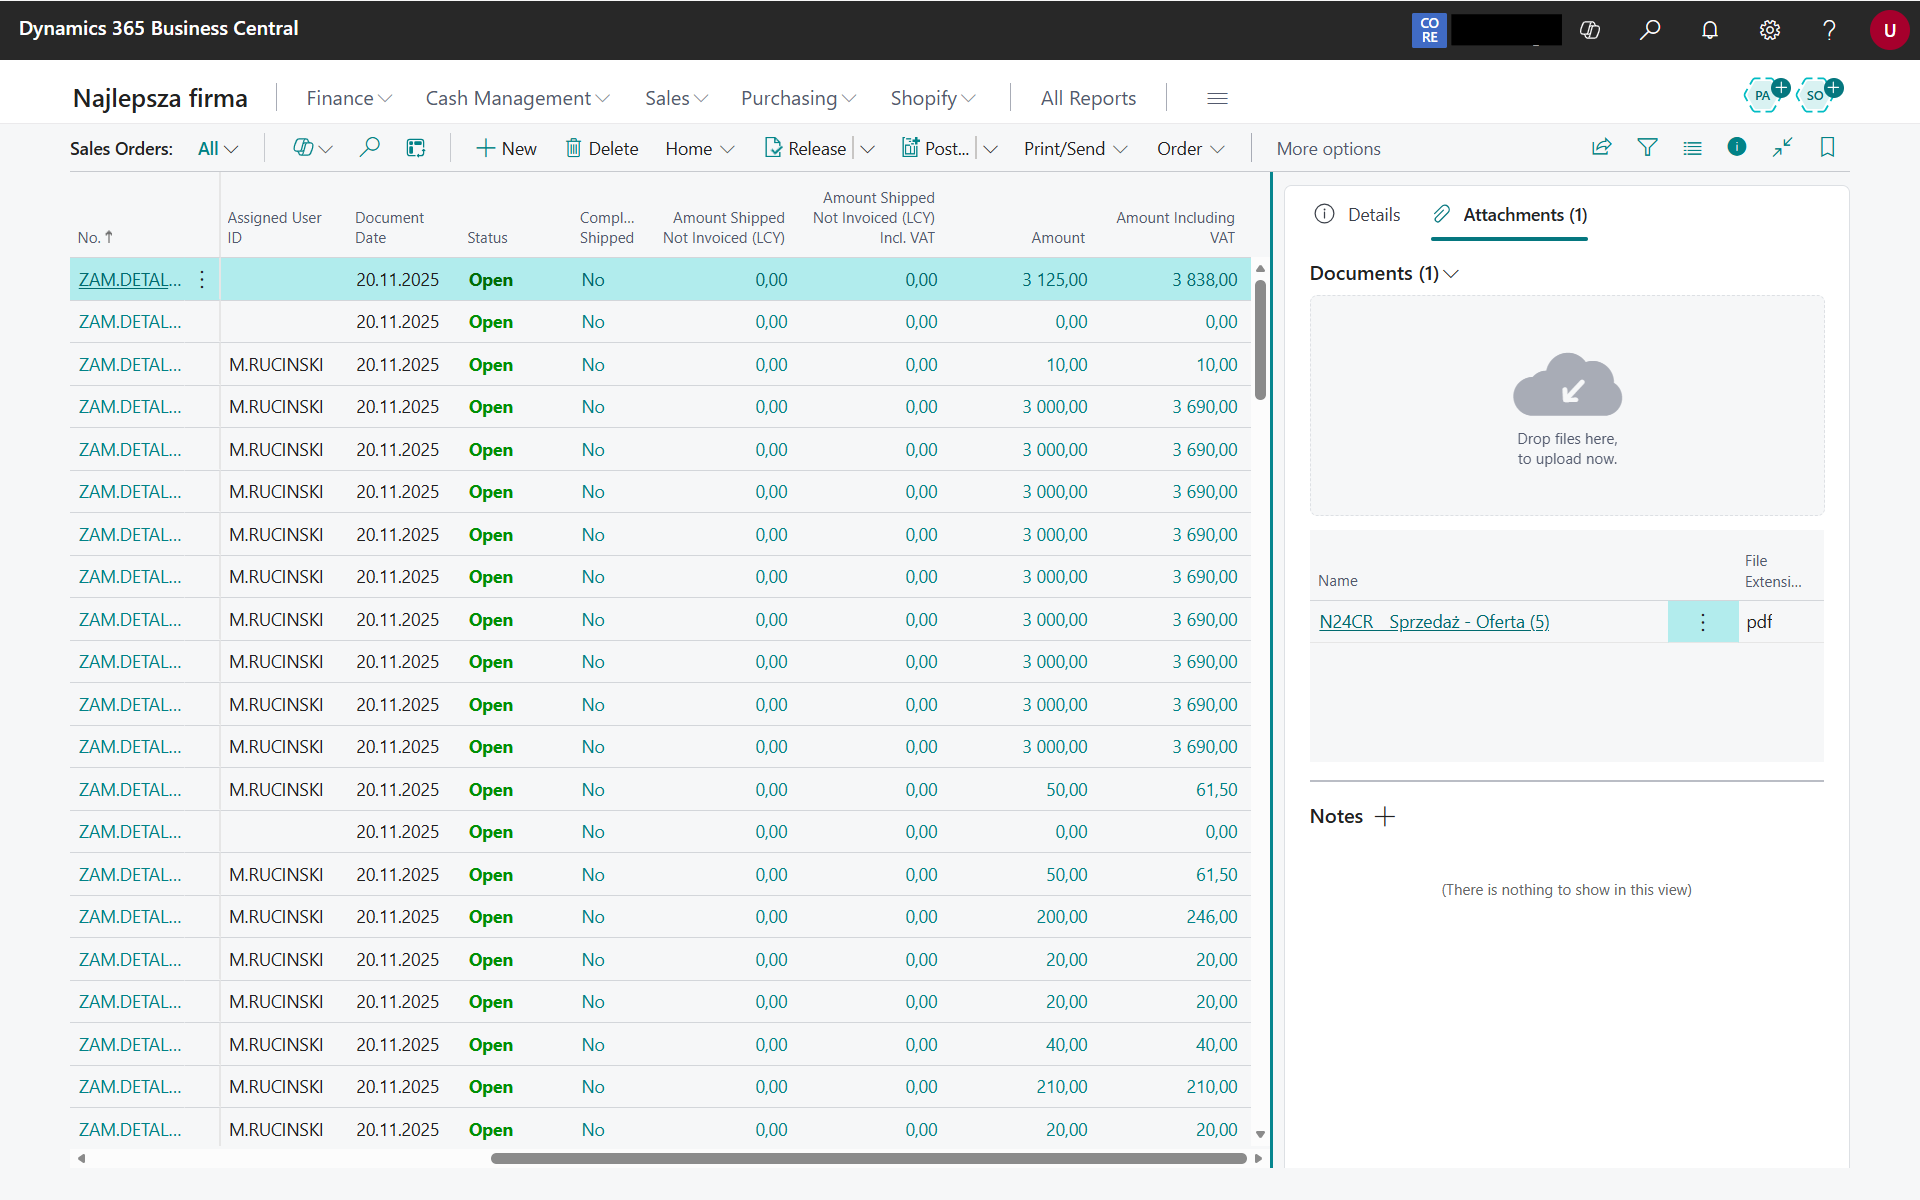Screen dimensions: 1920x1200
Task: Open the settings gear icon
Action: pyautogui.click(x=1769, y=30)
